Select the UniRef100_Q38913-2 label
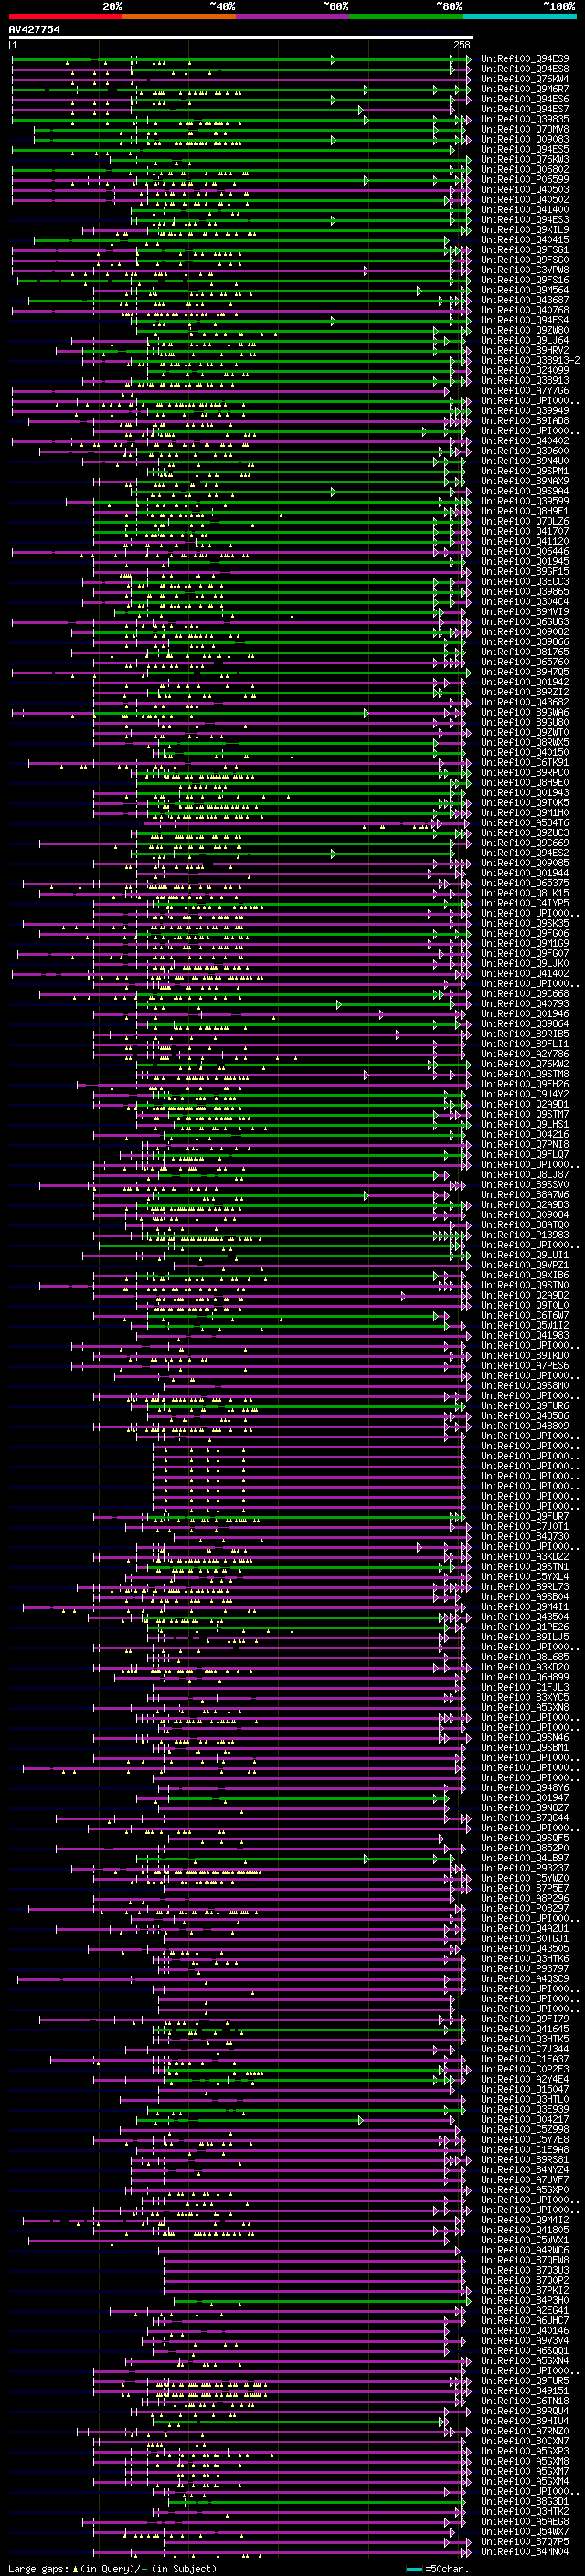The image size is (585, 2576). (530, 360)
